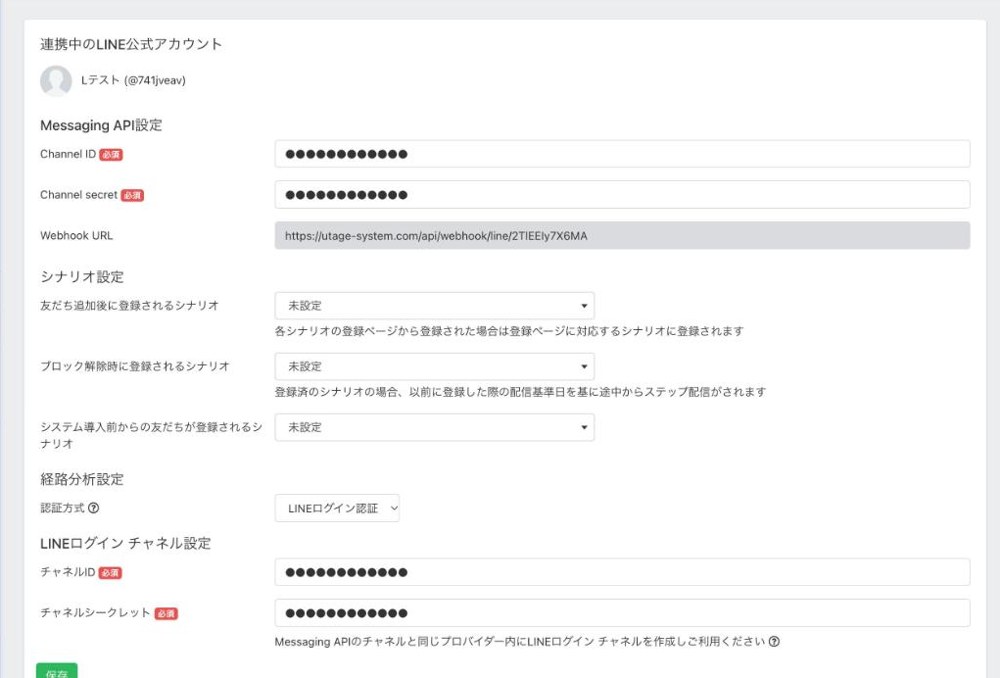Focus the Channel ID input field
The width and height of the screenshot is (1000, 678).
coord(622,154)
